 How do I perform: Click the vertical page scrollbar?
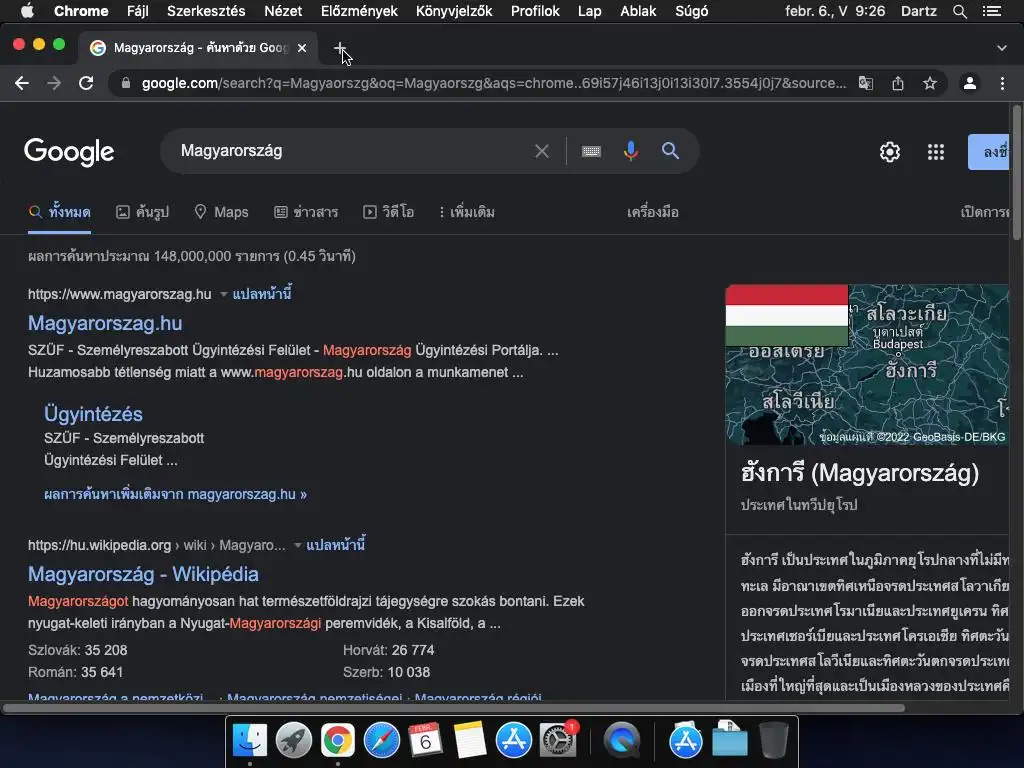coord(1016,173)
